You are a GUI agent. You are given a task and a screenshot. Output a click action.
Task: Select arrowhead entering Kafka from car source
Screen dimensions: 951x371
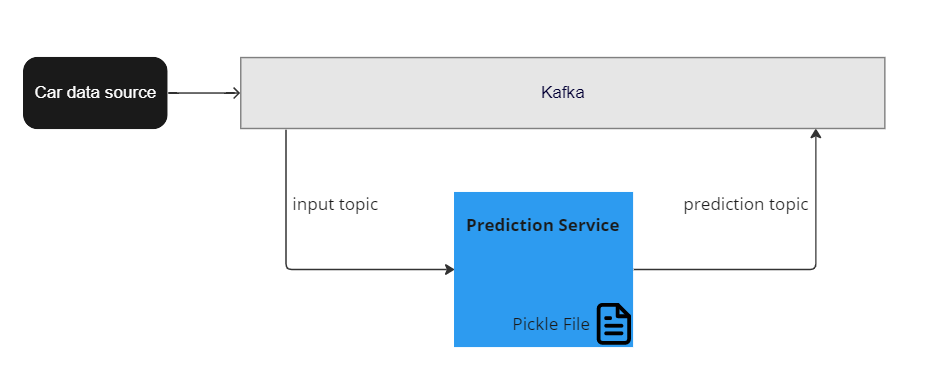pos(236,93)
